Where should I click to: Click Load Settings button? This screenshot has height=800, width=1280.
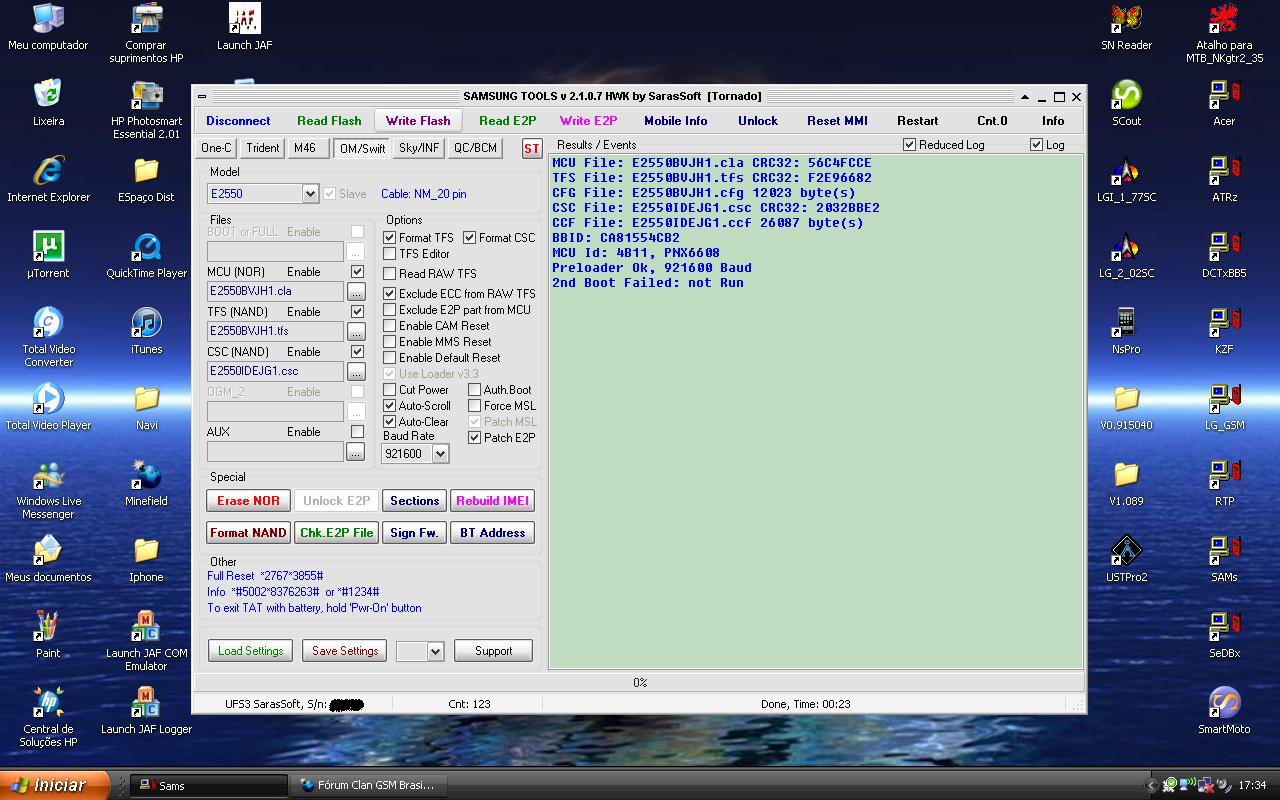click(x=250, y=651)
